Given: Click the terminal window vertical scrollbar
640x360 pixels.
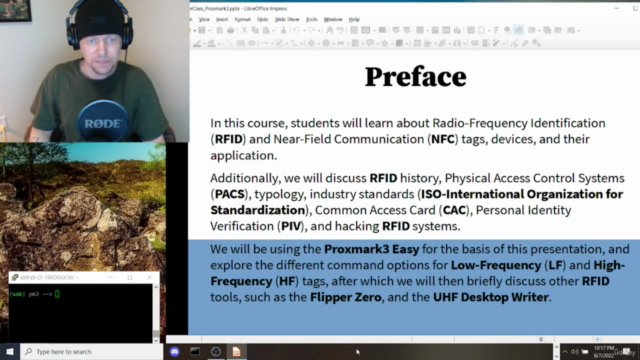Looking at the screenshot, I should point(156,313).
